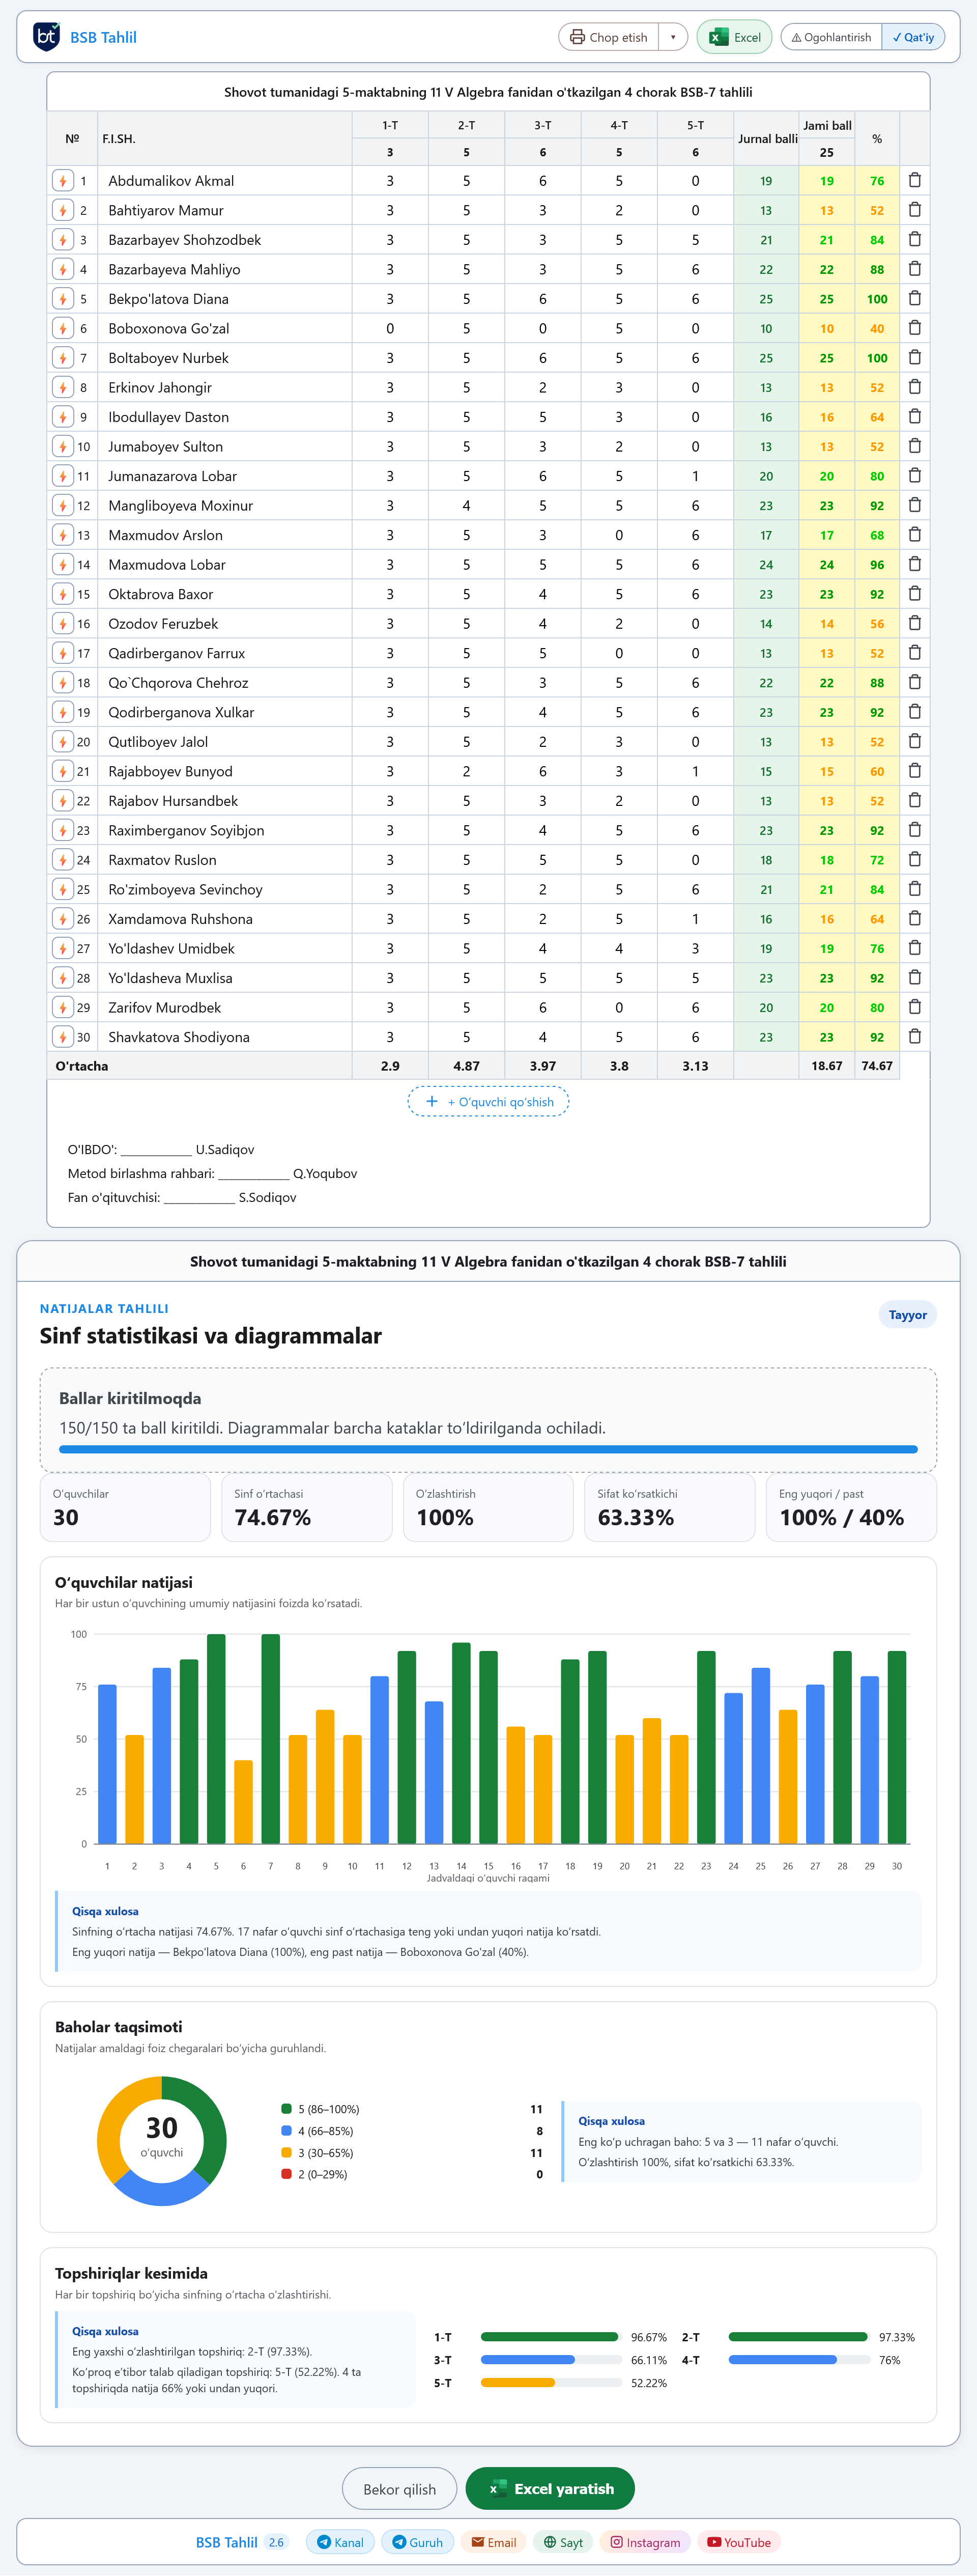Click the lightning icon for Raximberganov Soyibjon
Image resolution: width=977 pixels, height=2576 pixels.
(x=63, y=830)
